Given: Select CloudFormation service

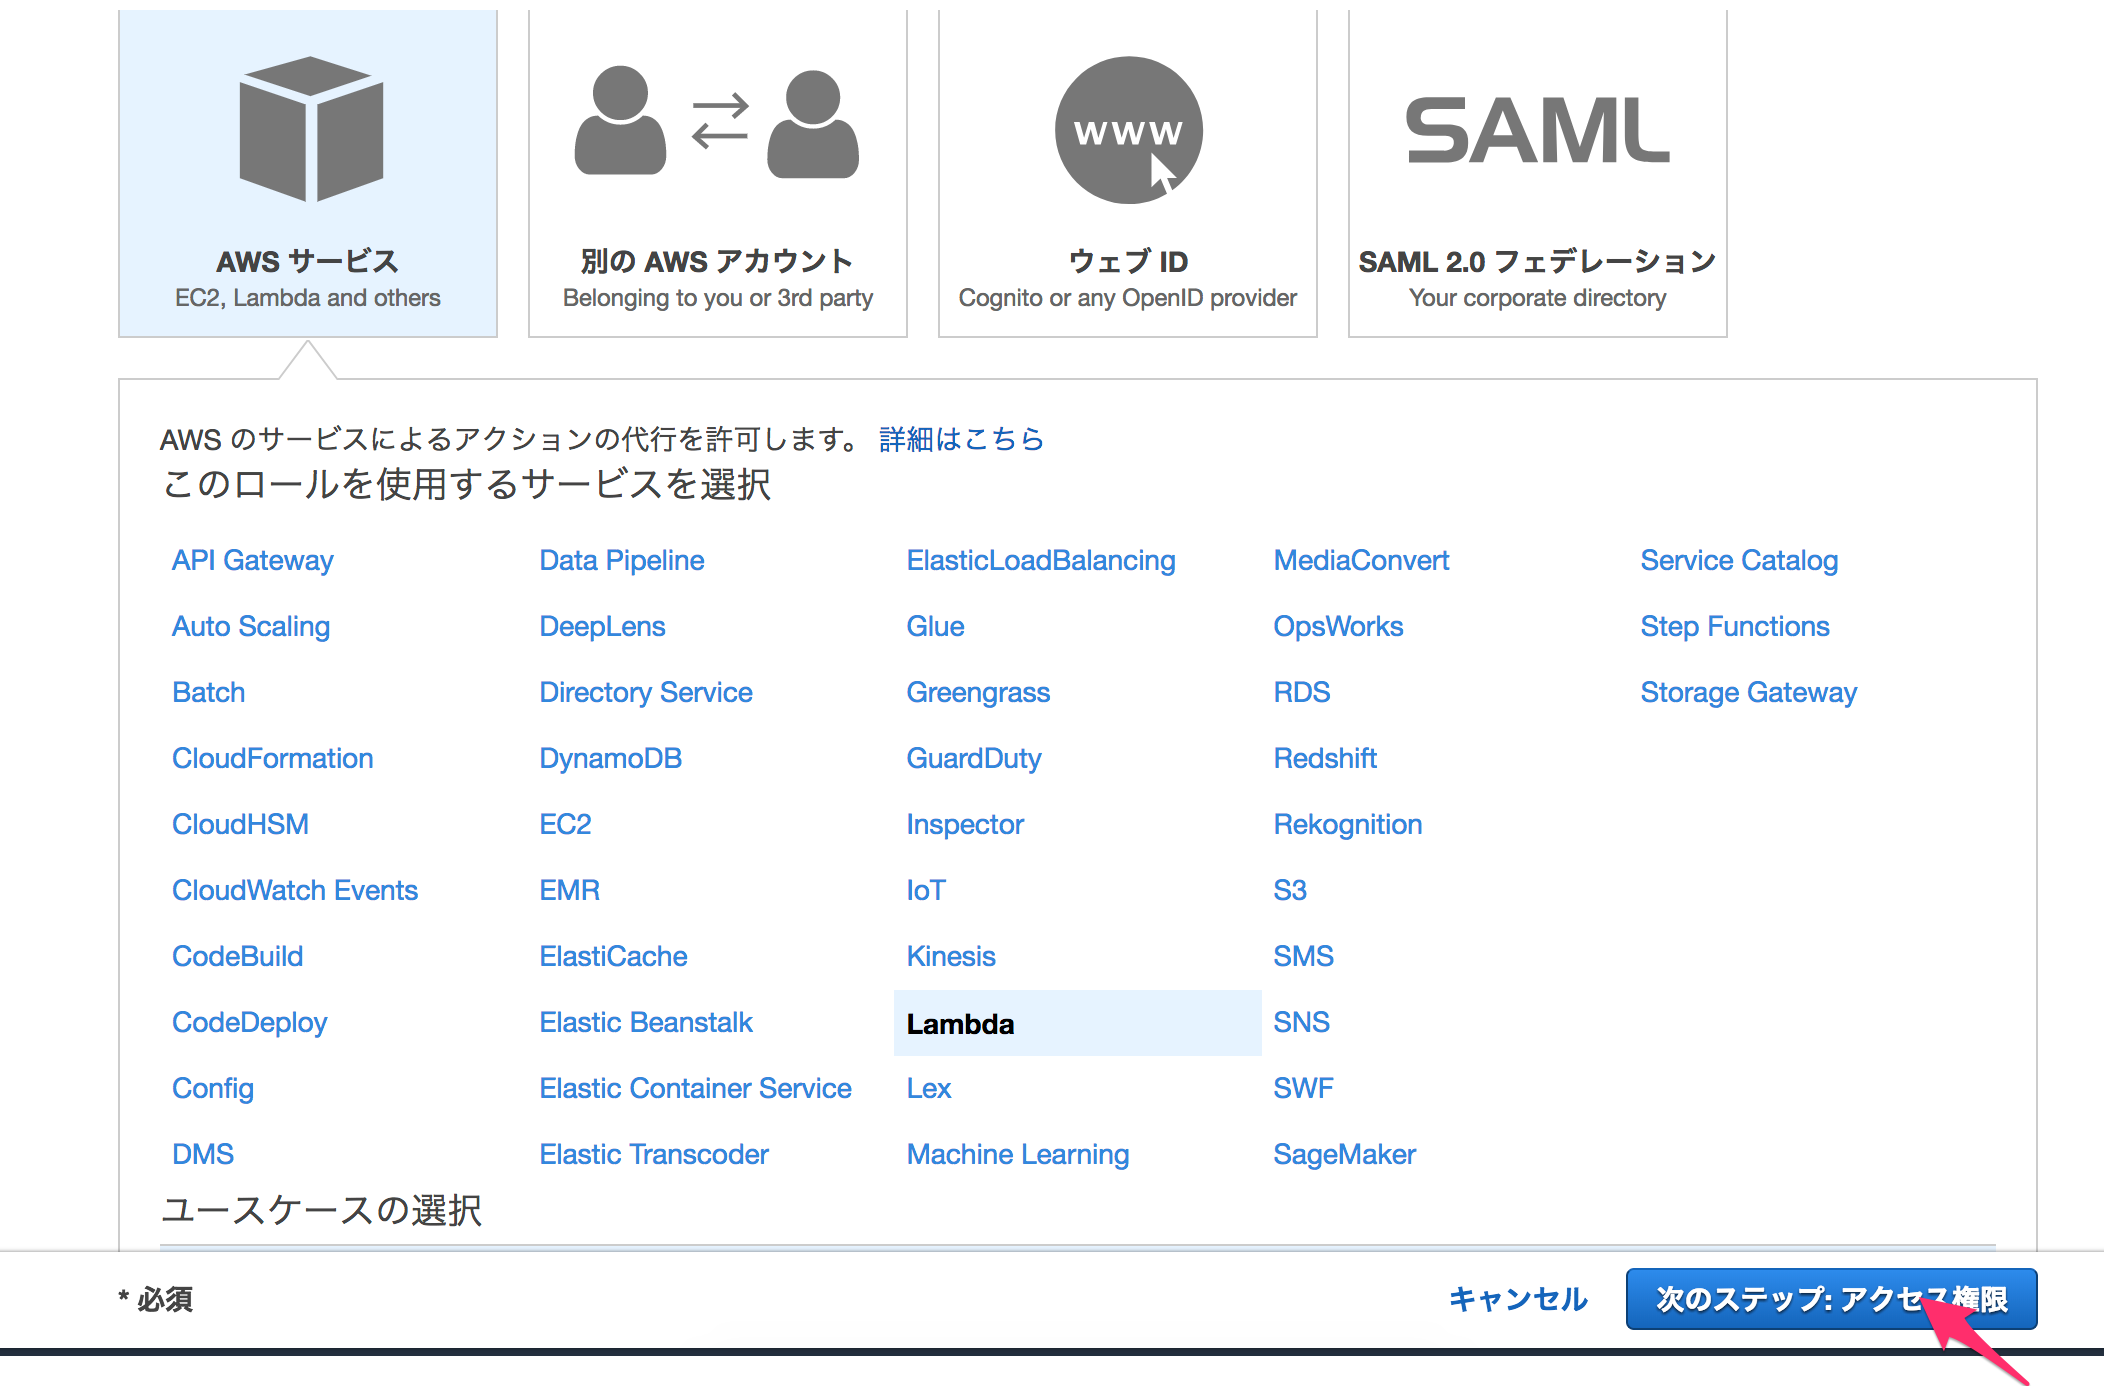Looking at the screenshot, I should click(272, 757).
